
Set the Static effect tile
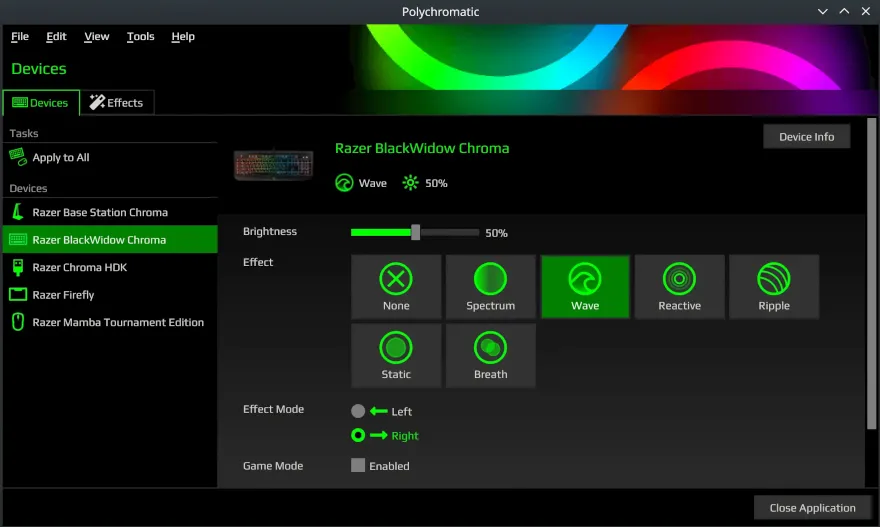[x=396, y=356]
